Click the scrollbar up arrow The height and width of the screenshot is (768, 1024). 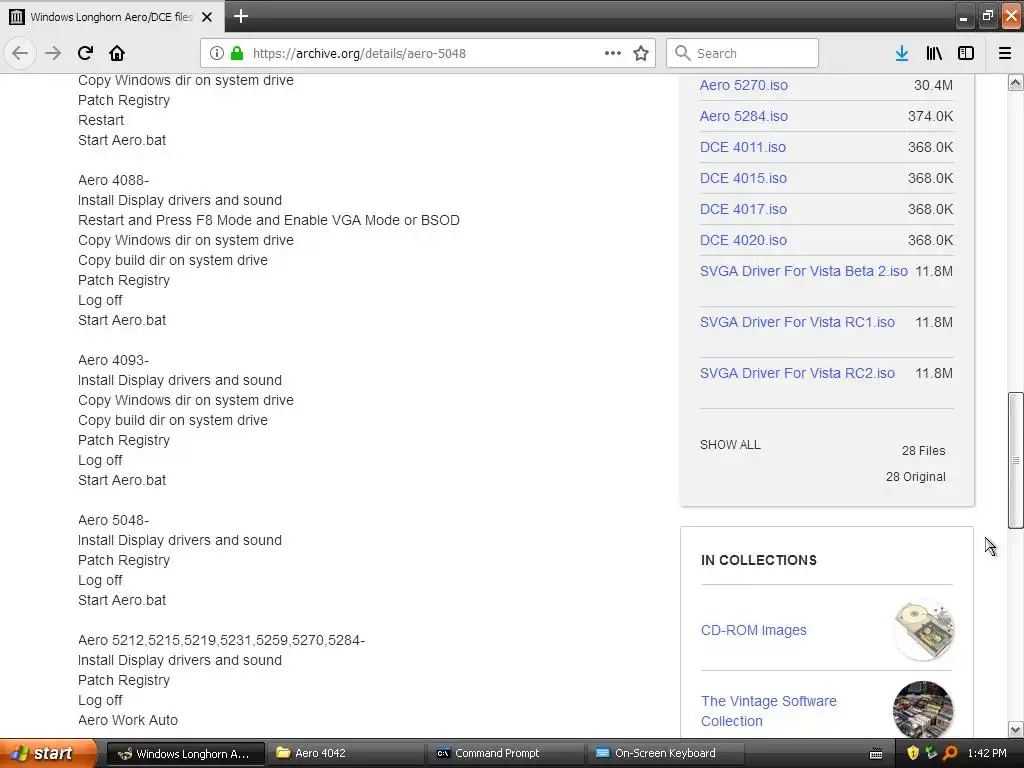pos(1015,82)
